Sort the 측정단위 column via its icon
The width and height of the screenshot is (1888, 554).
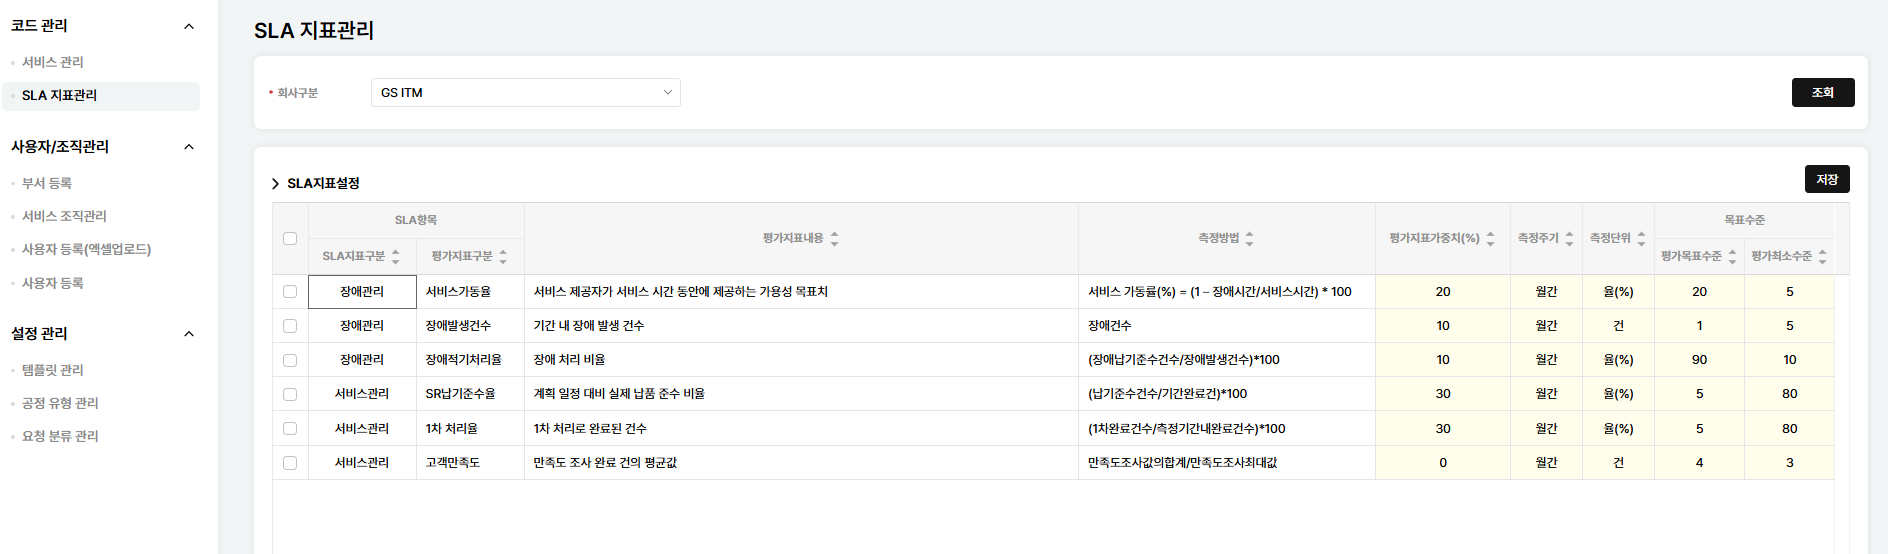(x=1641, y=239)
